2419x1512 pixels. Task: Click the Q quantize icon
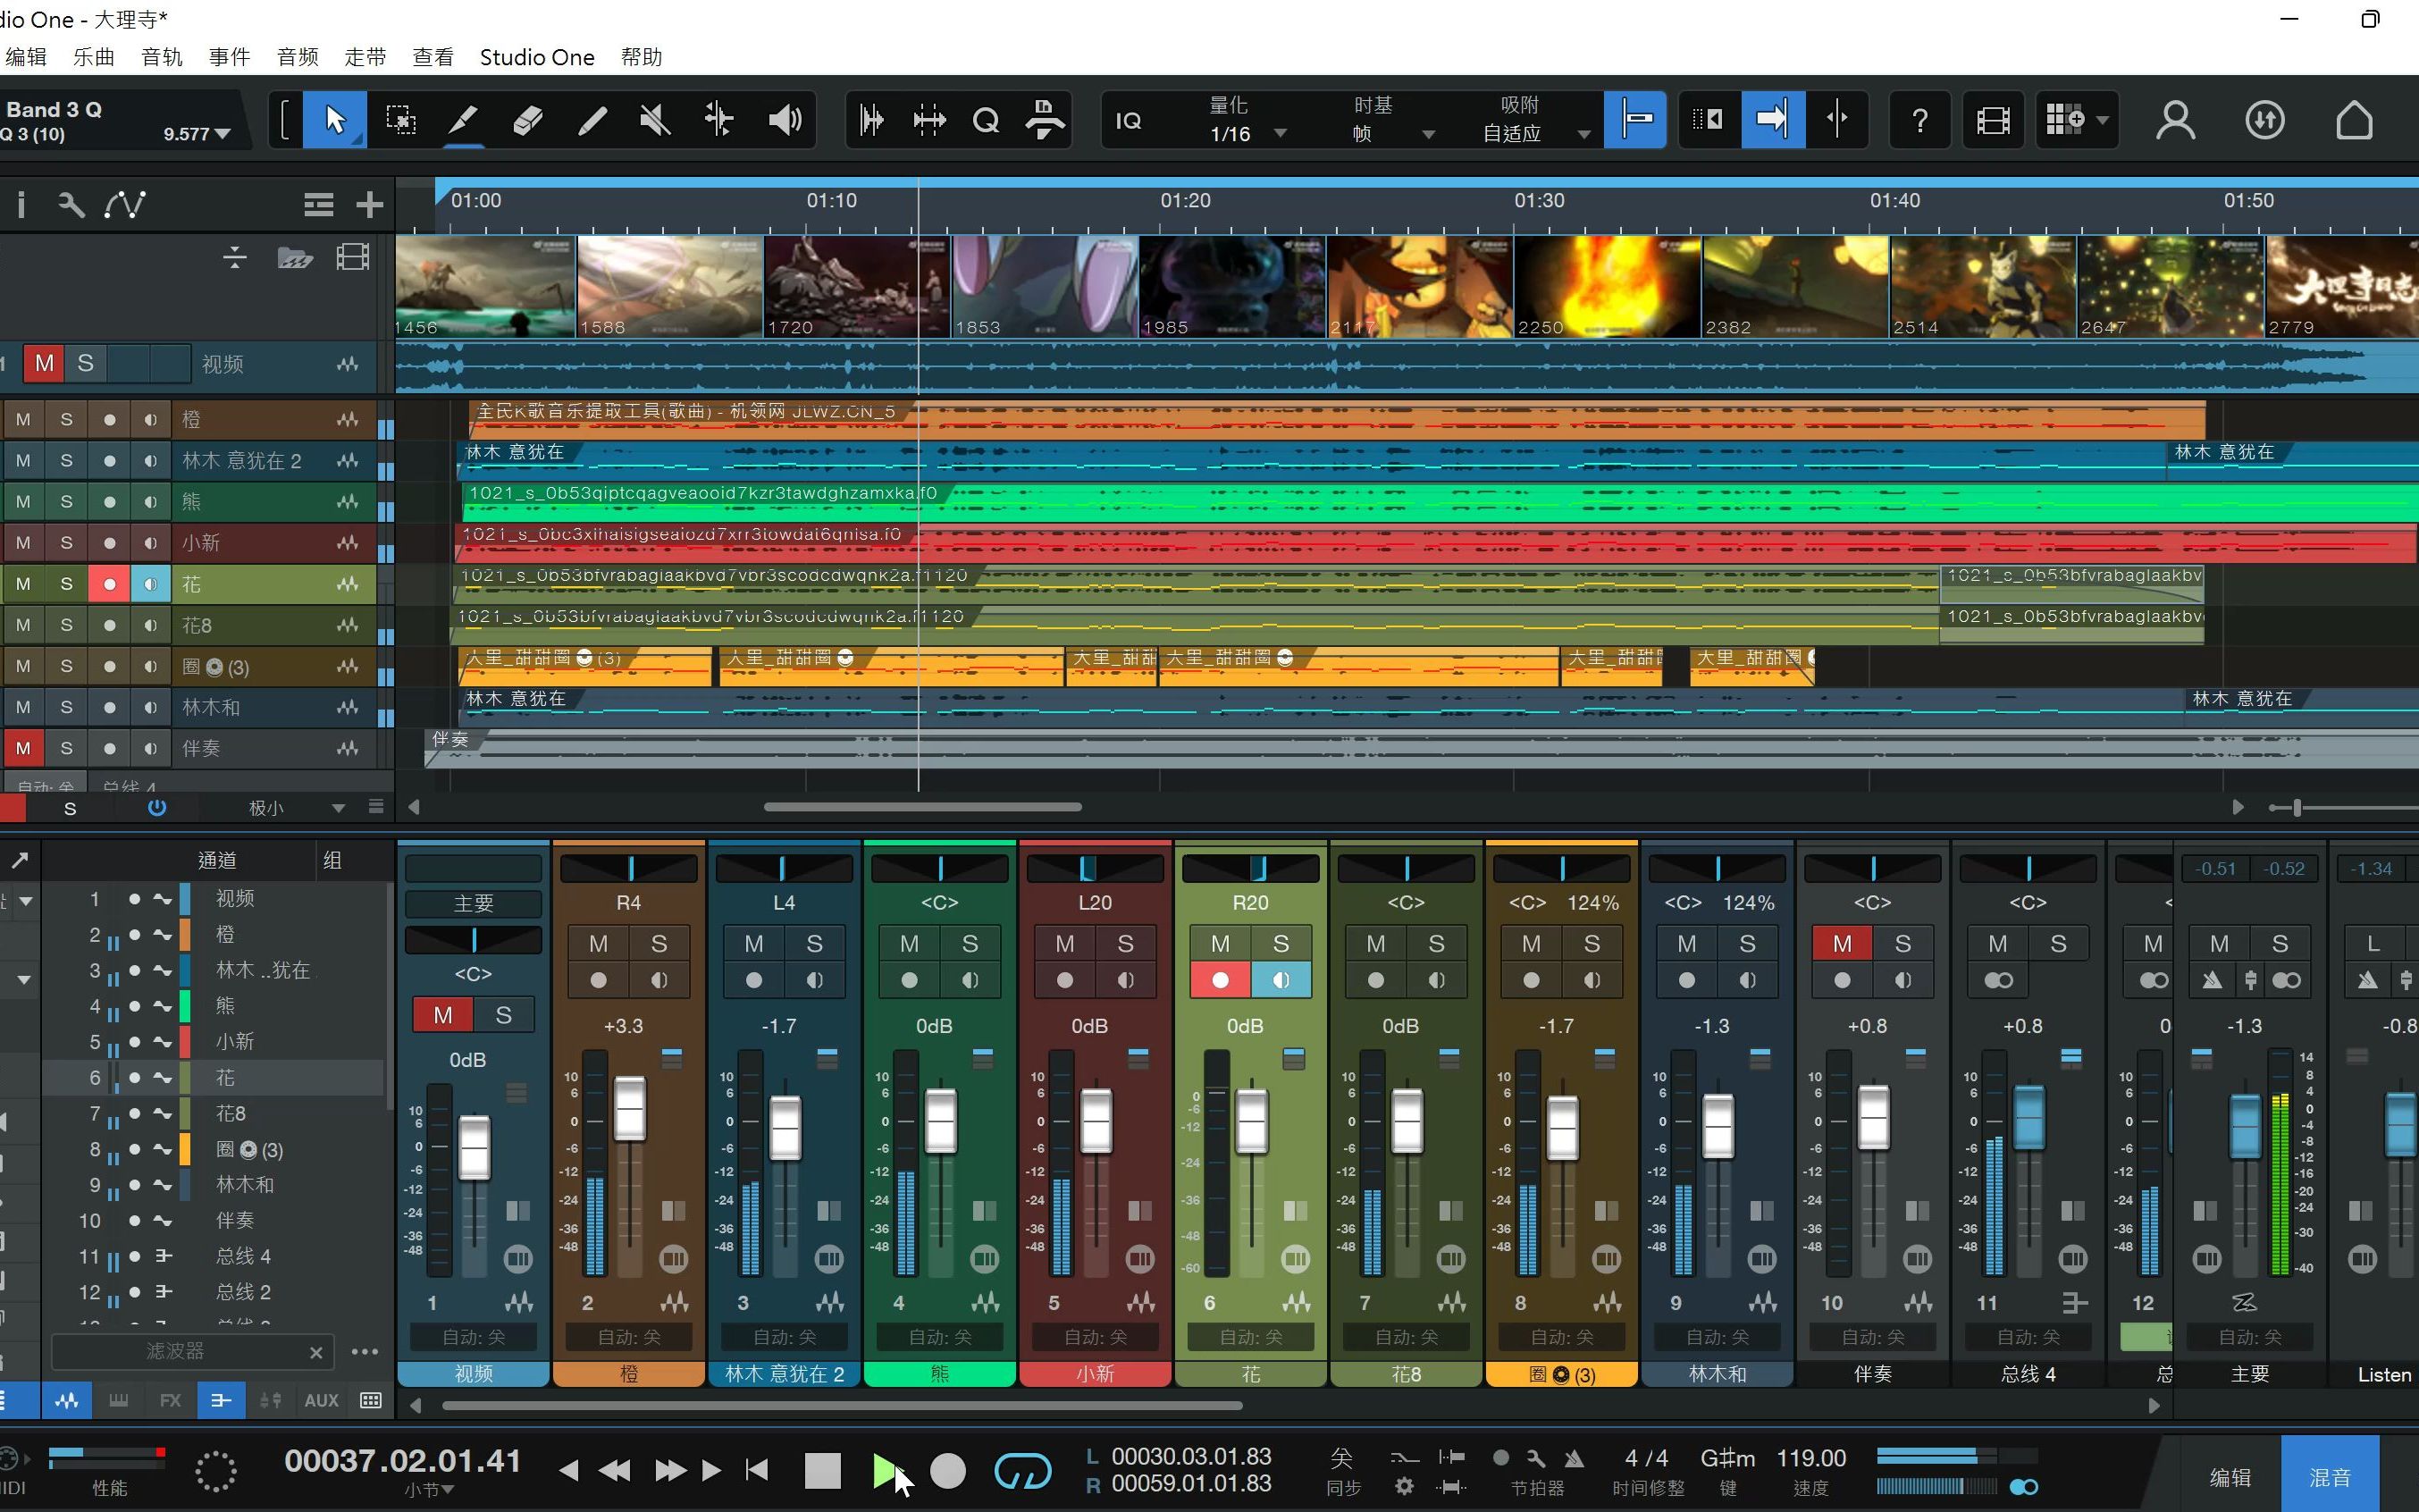click(x=986, y=121)
